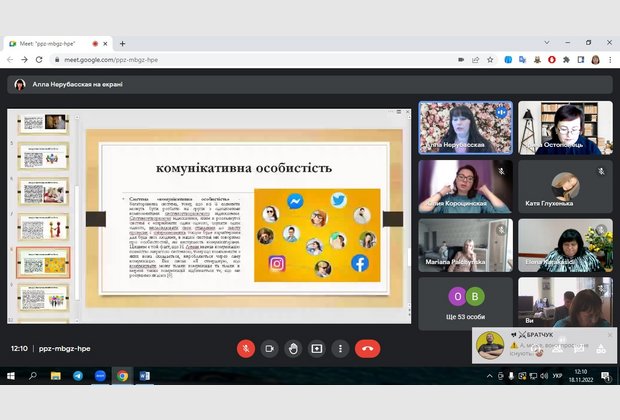The width and height of the screenshot is (620, 420).
Task: Open the Chrome three-dot menu
Action: (610, 60)
